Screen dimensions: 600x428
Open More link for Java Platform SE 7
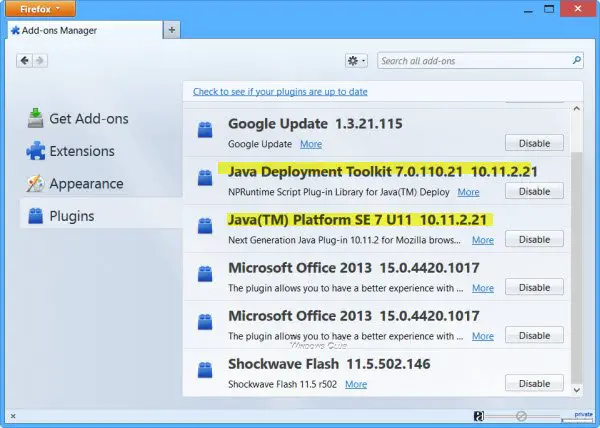(x=483, y=240)
